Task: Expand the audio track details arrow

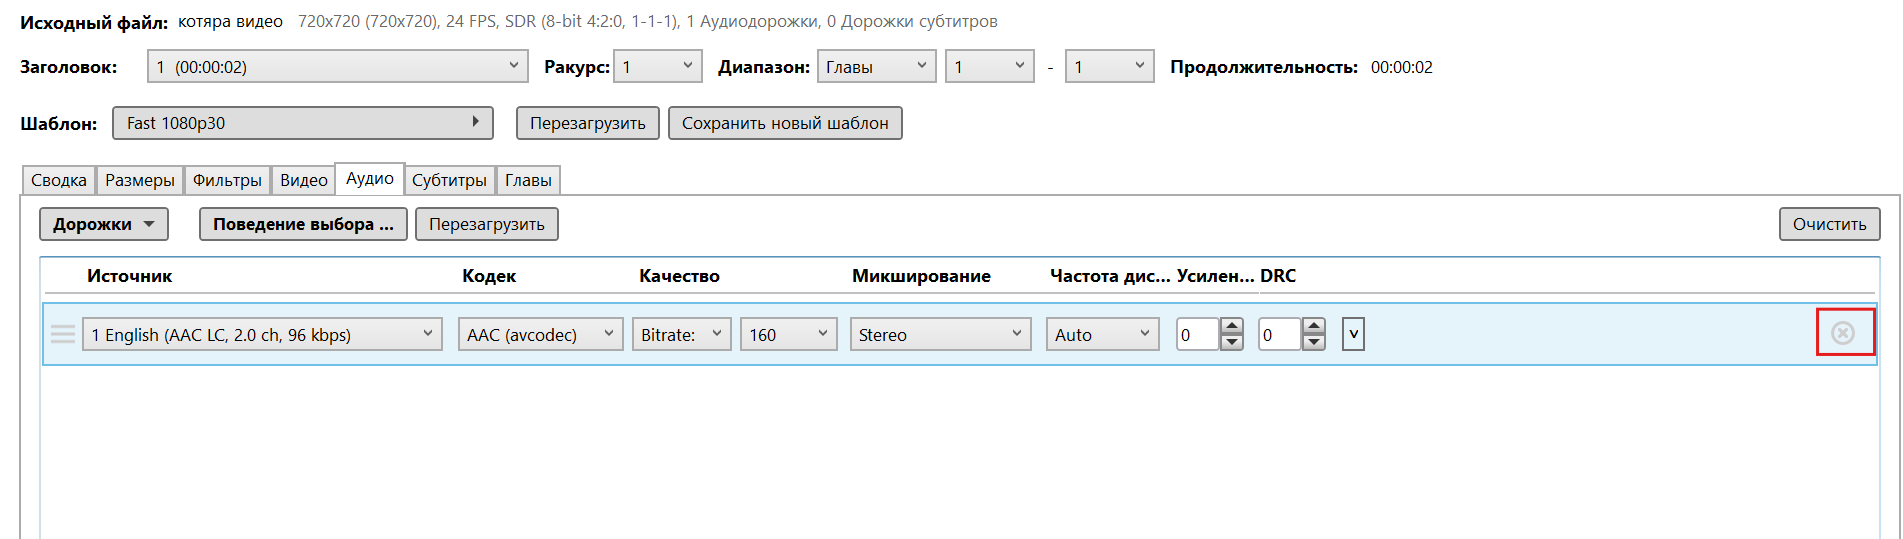Action: pos(1353,334)
